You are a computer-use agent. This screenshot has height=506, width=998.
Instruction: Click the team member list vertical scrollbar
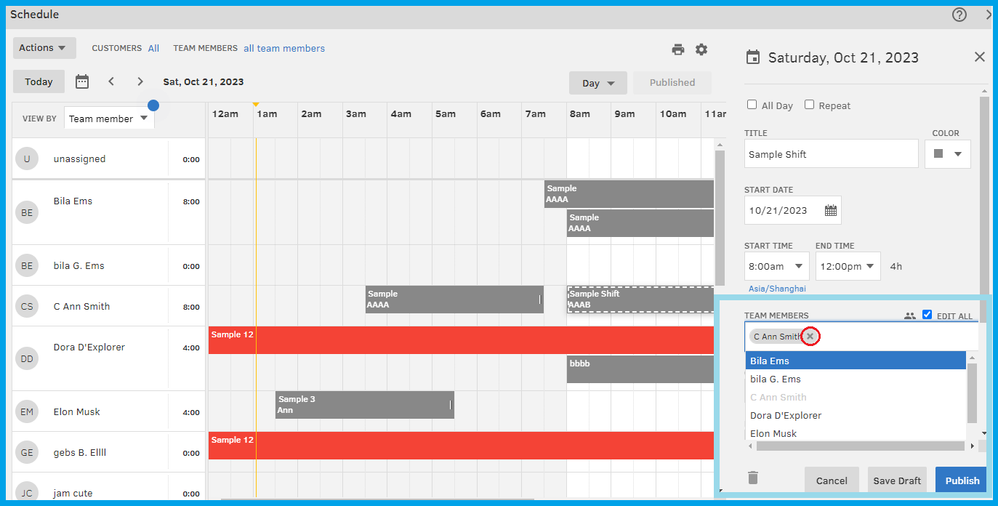tap(972, 394)
